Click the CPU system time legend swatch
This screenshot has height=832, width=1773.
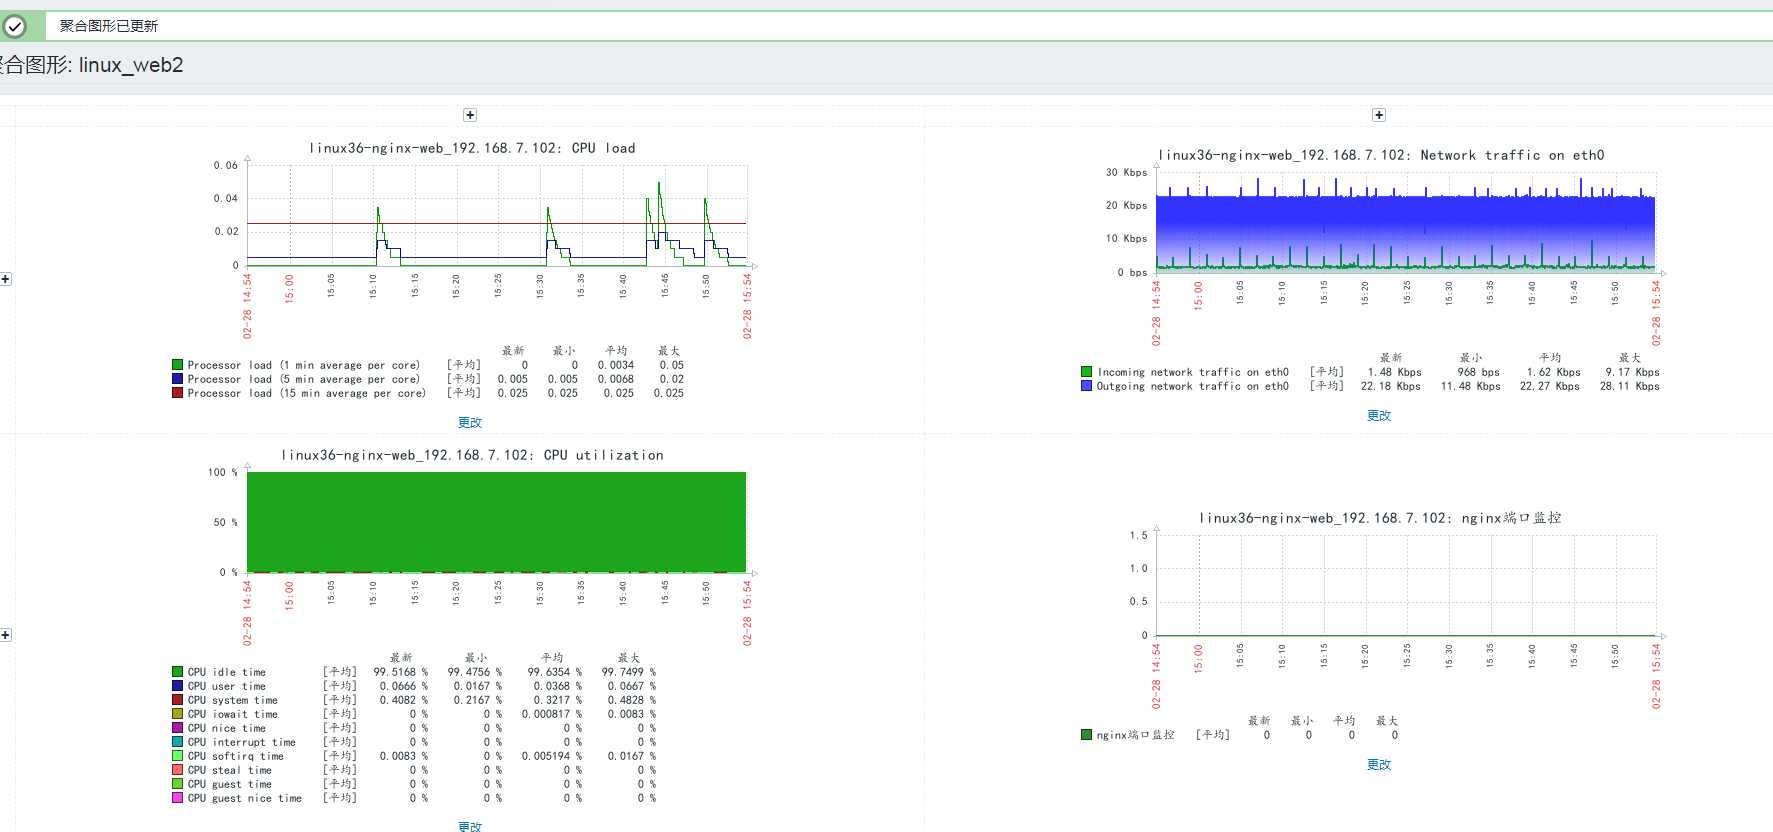point(177,700)
